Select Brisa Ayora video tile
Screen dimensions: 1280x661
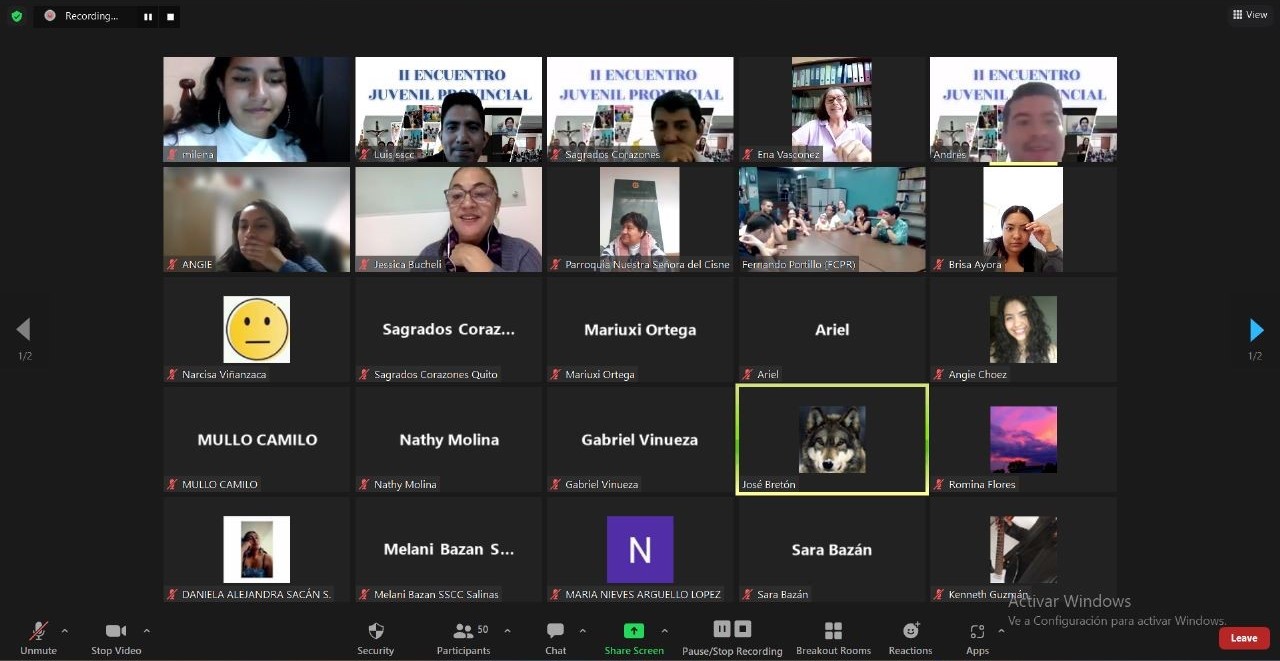pyautogui.click(x=1023, y=219)
